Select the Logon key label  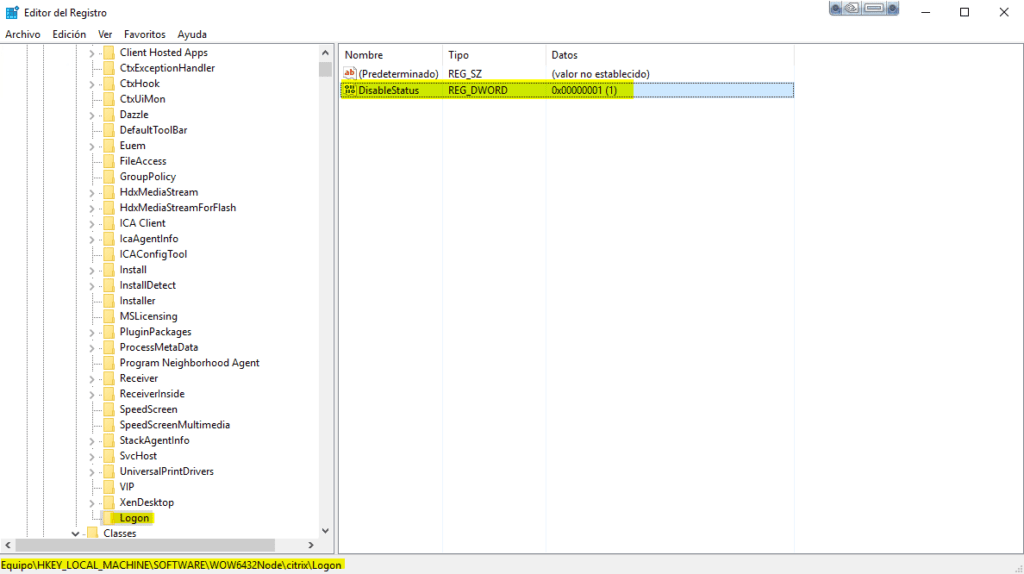point(135,518)
